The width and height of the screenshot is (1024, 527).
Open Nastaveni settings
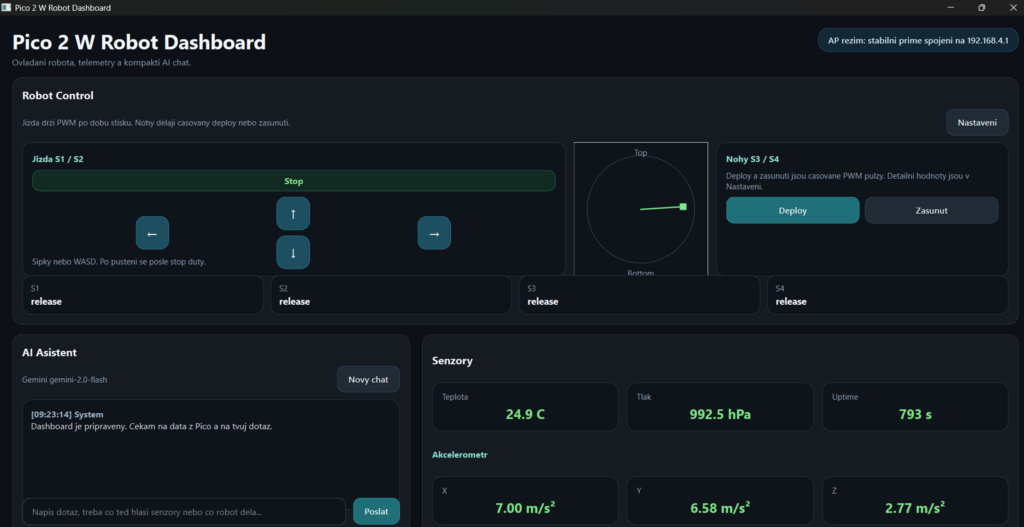point(977,122)
